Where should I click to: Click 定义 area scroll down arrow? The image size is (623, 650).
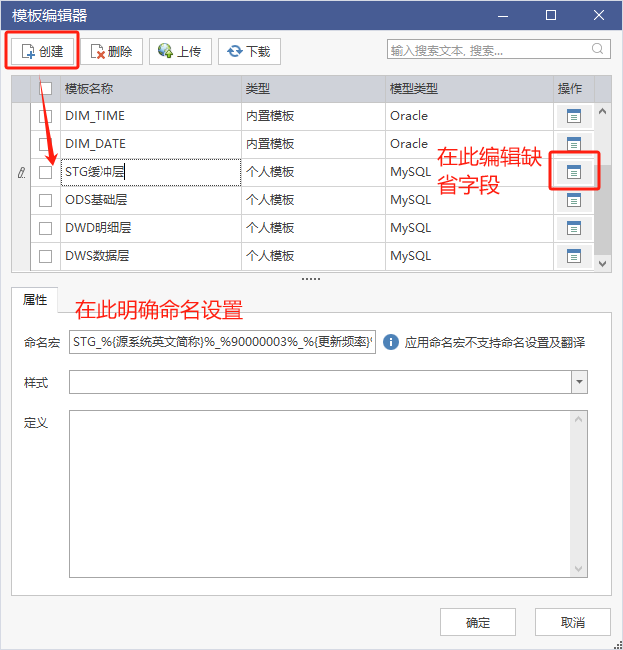(x=579, y=569)
